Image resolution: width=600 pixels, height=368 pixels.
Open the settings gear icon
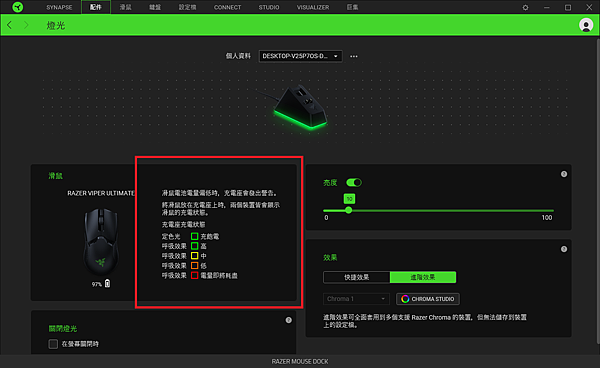pos(525,7)
